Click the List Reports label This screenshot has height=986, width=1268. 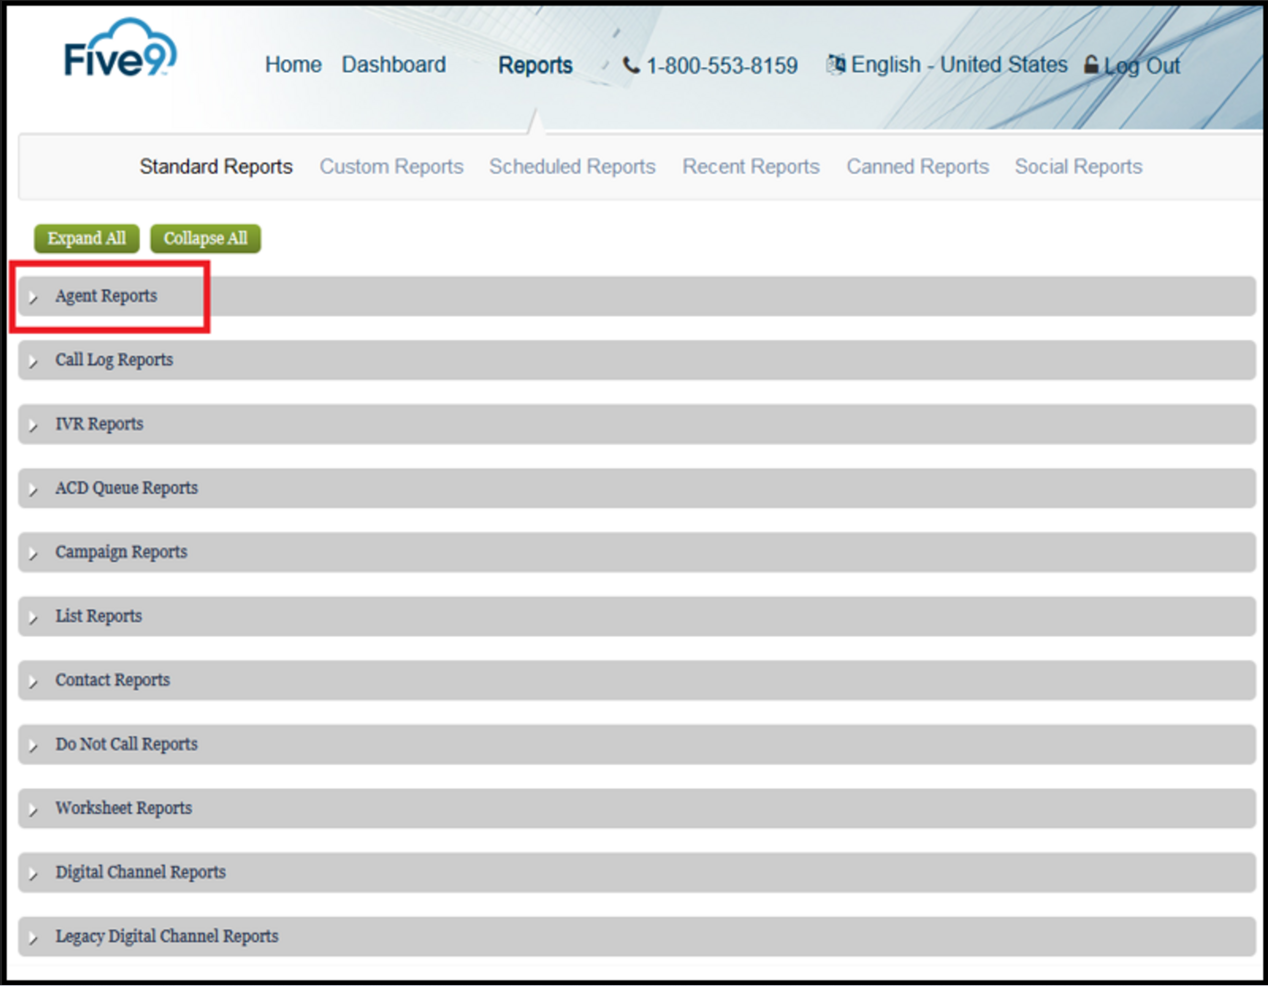pyautogui.click(x=98, y=616)
